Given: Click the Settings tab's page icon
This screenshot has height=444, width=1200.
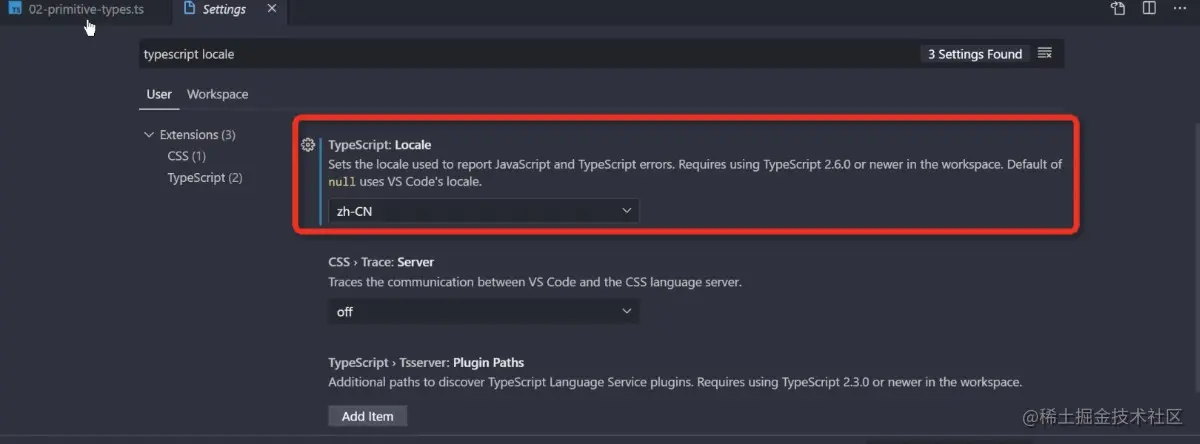Looking at the screenshot, I should (190, 10).
